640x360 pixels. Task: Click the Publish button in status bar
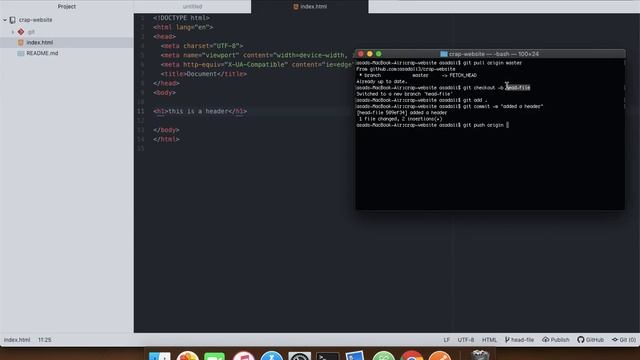coord(556,340)
